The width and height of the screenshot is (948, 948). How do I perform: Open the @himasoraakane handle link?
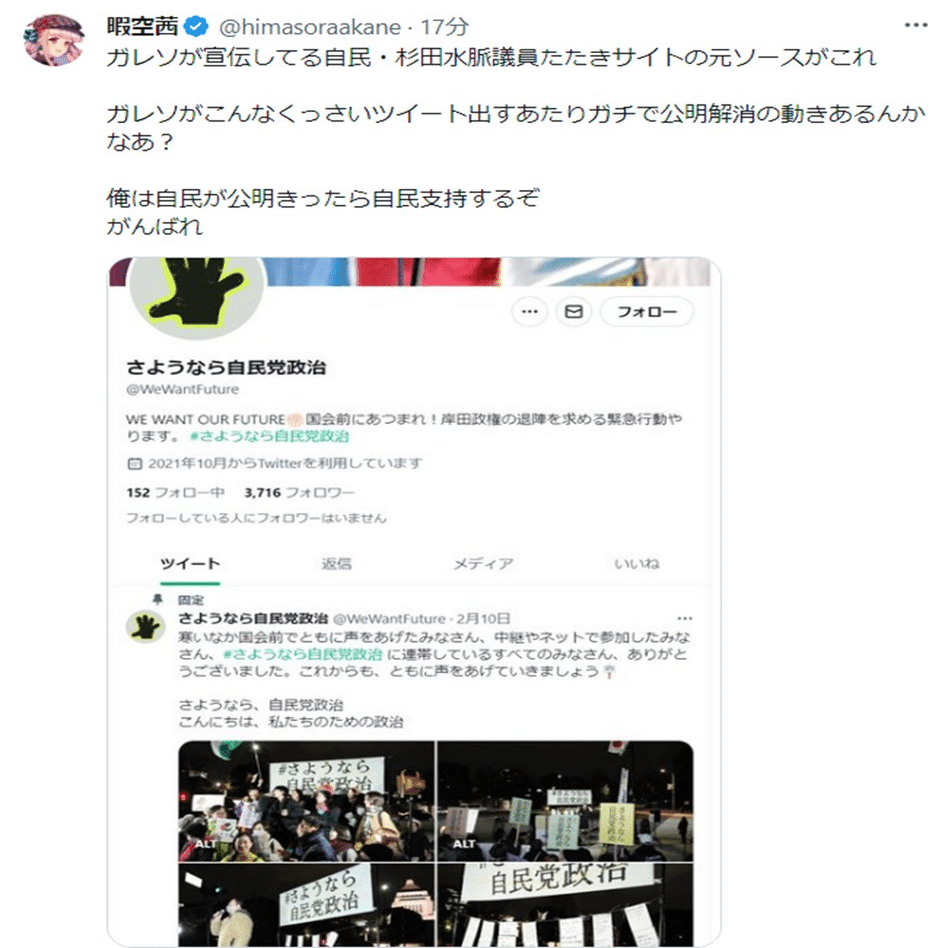(x=310, y=27)
